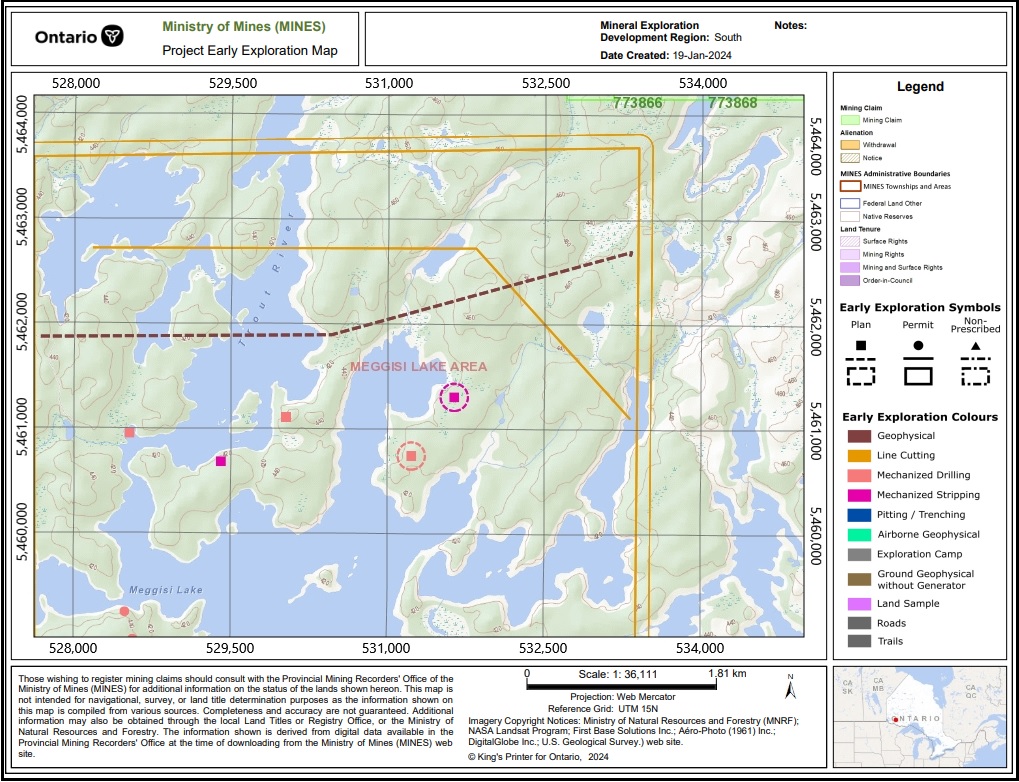Pick the Mechanized Stripping magenta swatch
Screen dimensions: 1019x782
pos(858,495)
